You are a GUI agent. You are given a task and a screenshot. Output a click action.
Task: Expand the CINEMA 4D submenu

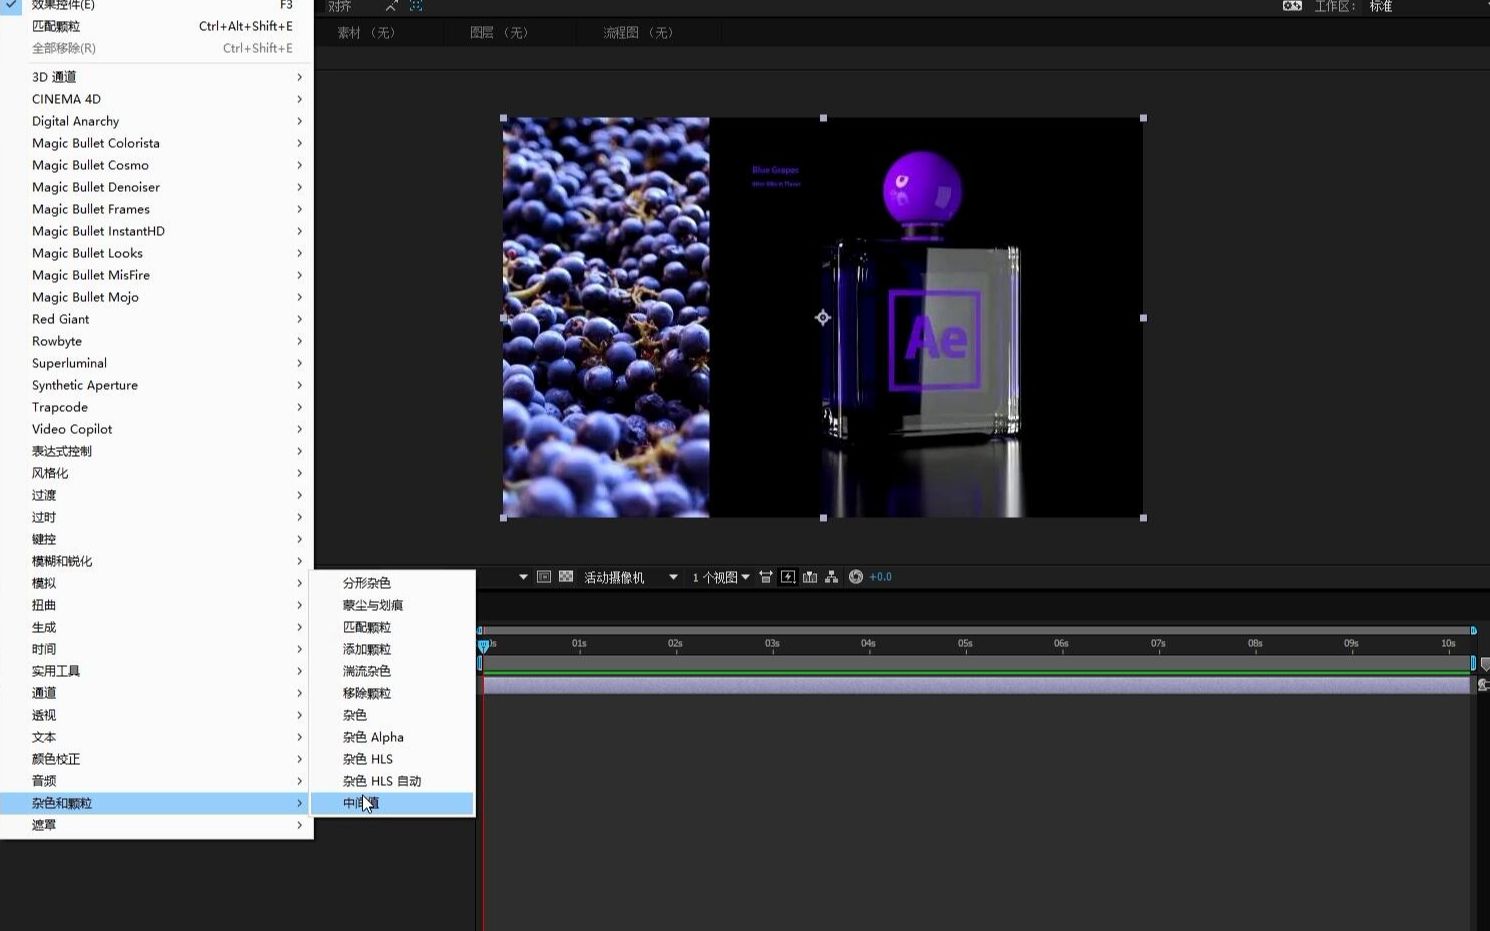[x=157, y=99]
